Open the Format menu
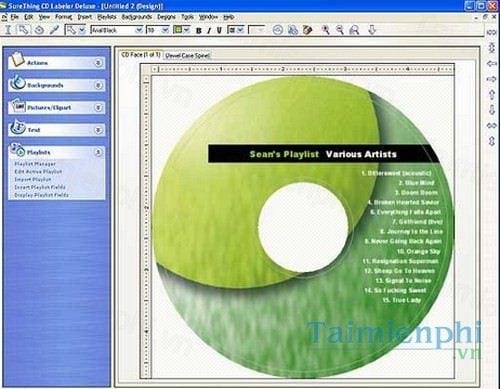This screenshot has width=500, height=389. pos(63,17)
